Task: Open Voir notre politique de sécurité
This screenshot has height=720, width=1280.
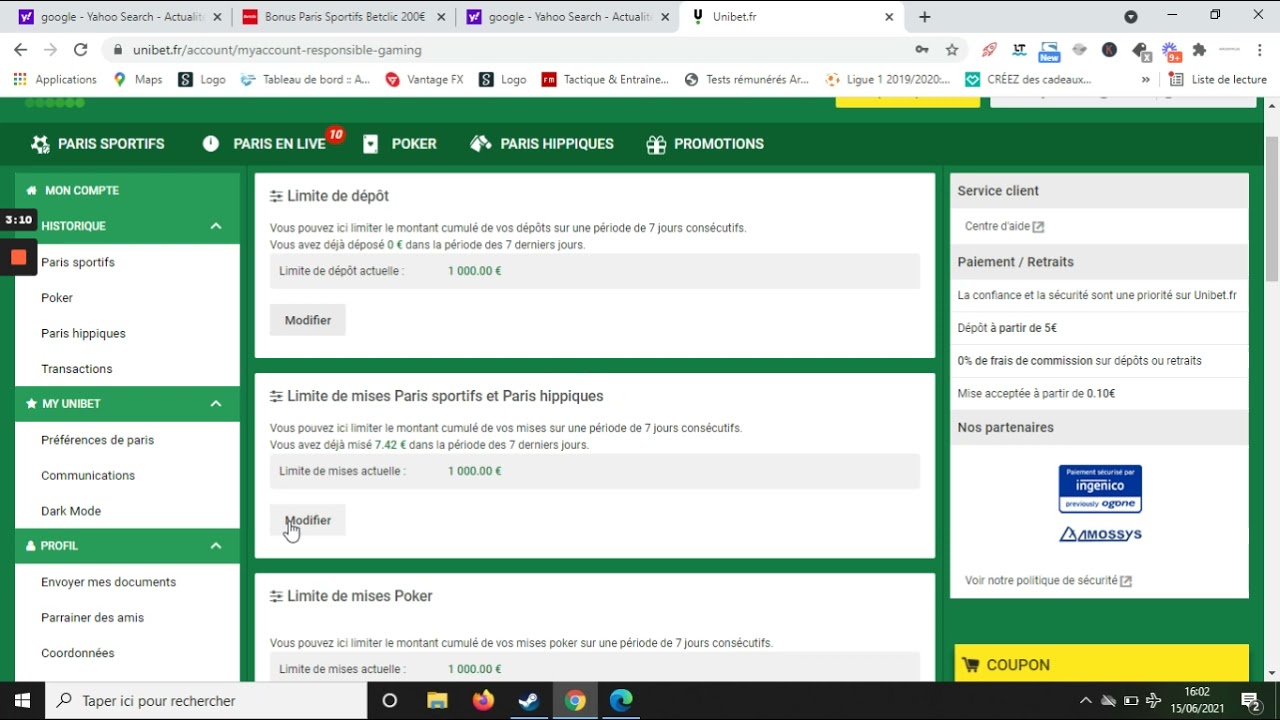Action: 1048,581
